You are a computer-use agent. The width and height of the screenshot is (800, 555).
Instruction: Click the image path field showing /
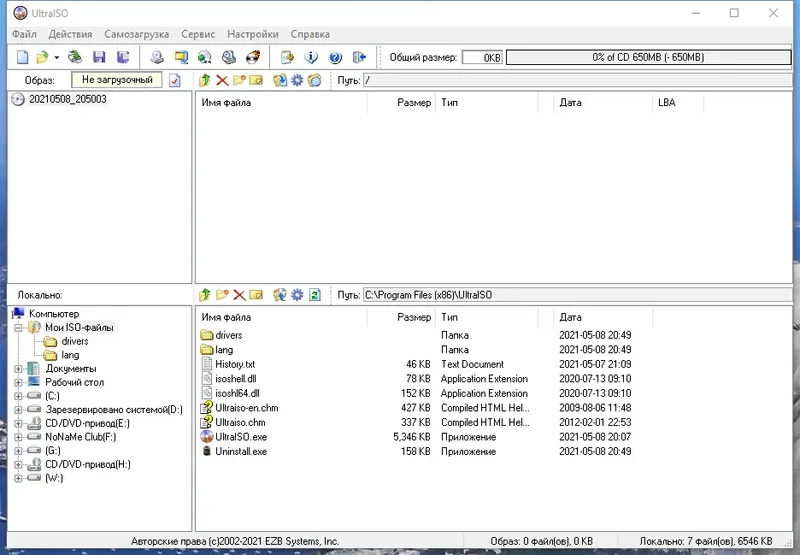click(x=577, y=80)
